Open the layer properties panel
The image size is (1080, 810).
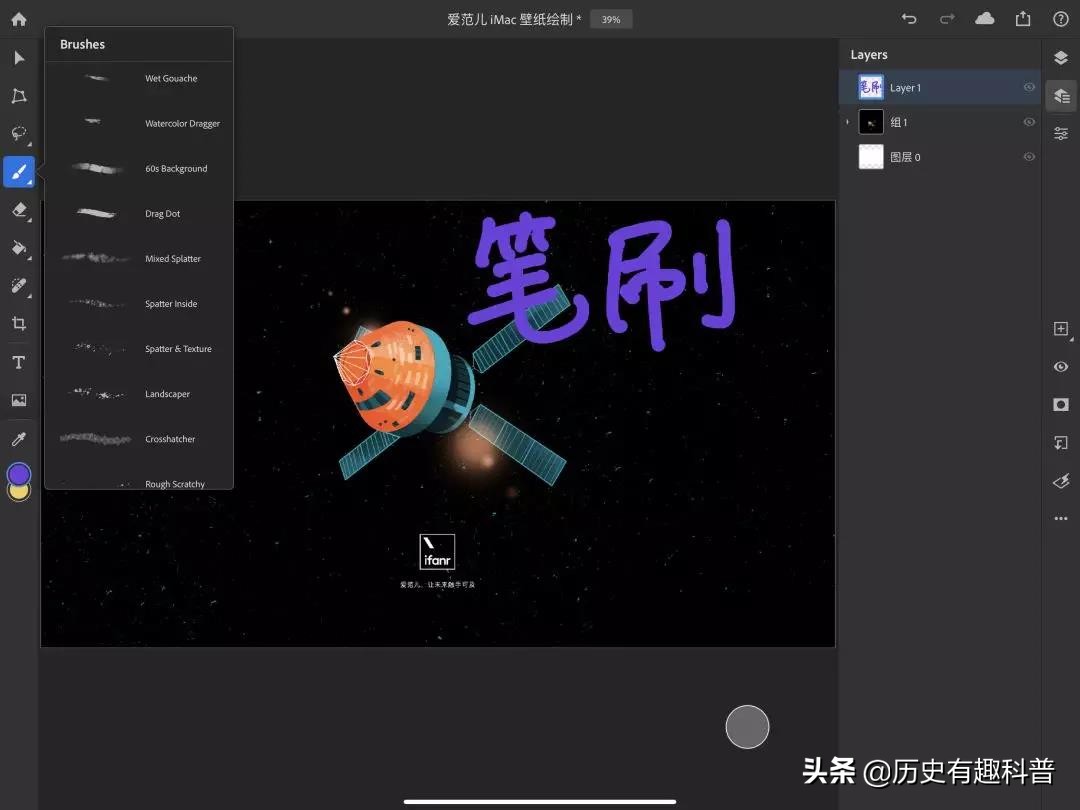click(x=1060, y=96)
